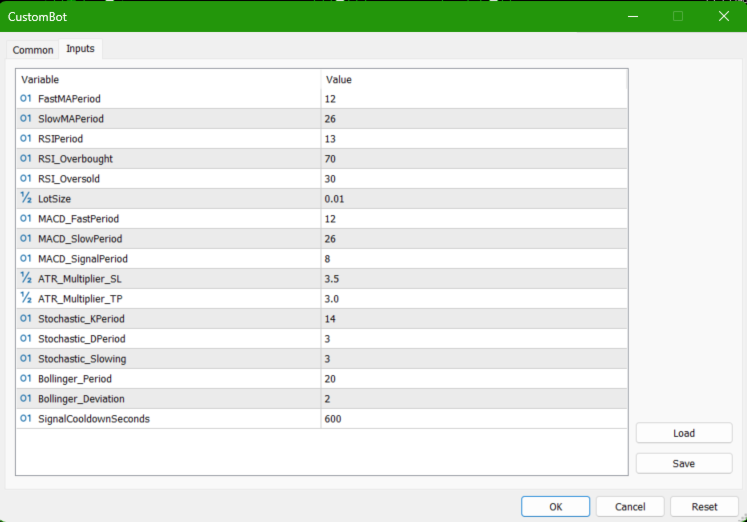Edit the MACD_SignalPeriod value 8
The image size is (747, 522).
(474, 259)
